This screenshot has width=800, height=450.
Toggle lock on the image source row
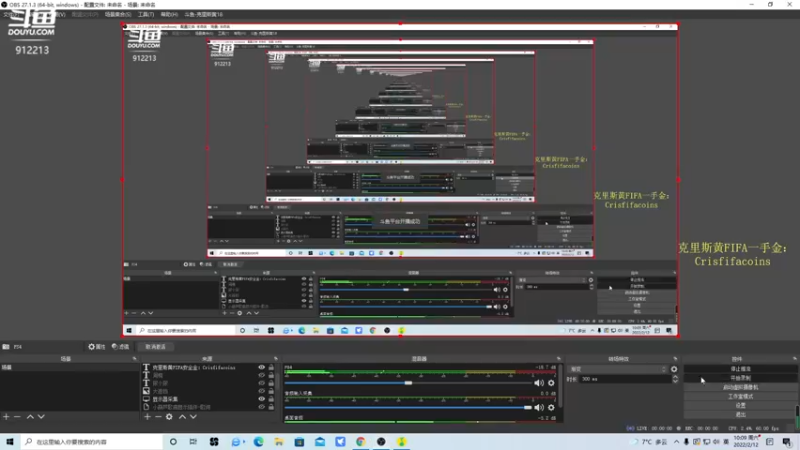(x=271, y=391)
